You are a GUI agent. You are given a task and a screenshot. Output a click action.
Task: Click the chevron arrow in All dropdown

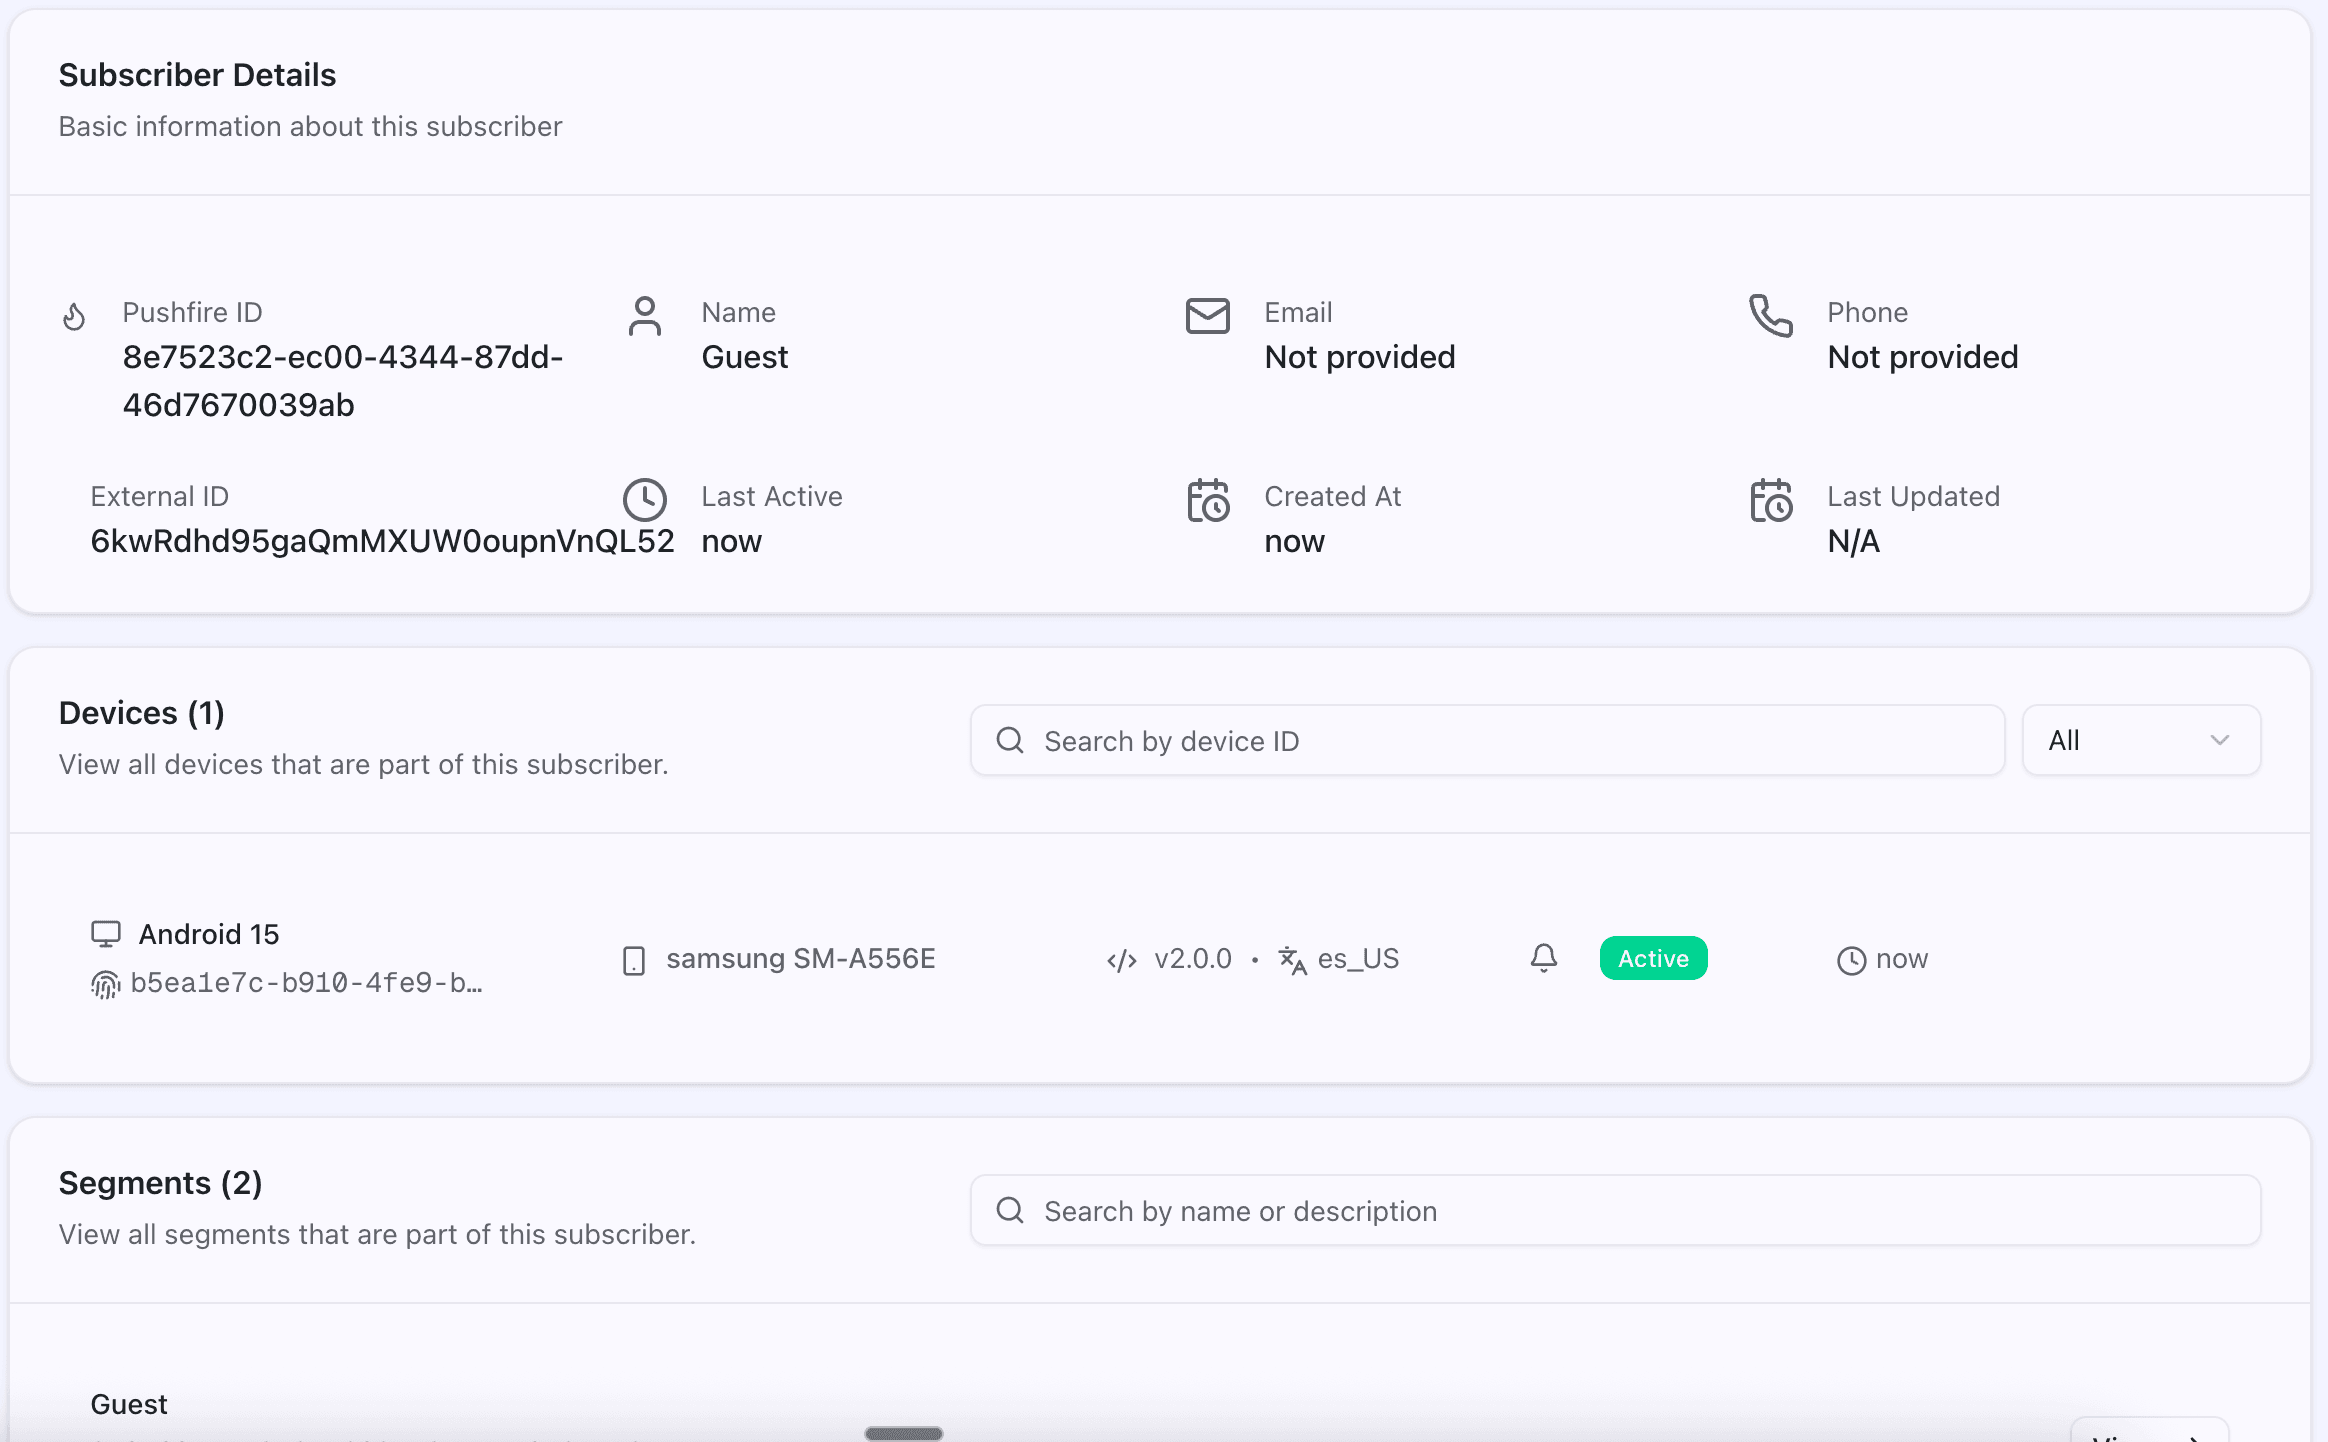click(2220, 740)
